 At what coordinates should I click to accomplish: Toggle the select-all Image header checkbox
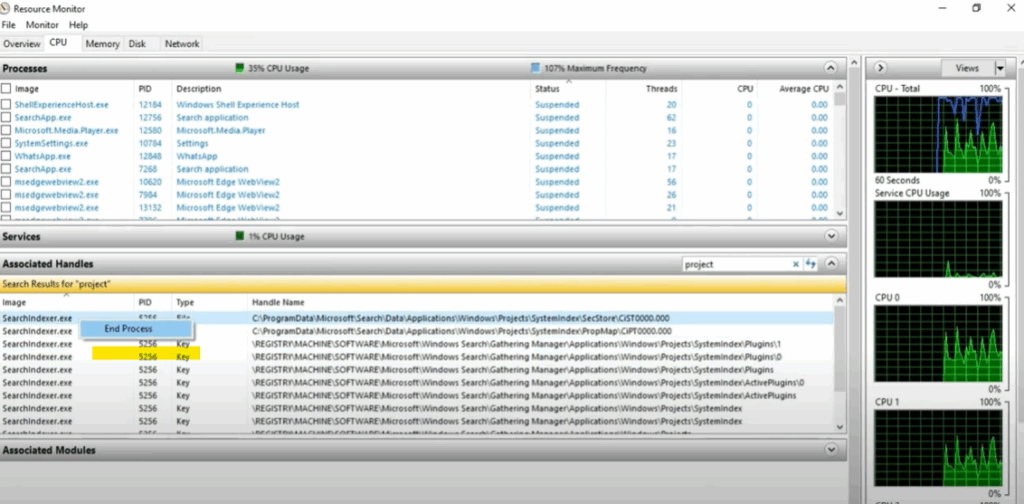click(x=7, y=89)
